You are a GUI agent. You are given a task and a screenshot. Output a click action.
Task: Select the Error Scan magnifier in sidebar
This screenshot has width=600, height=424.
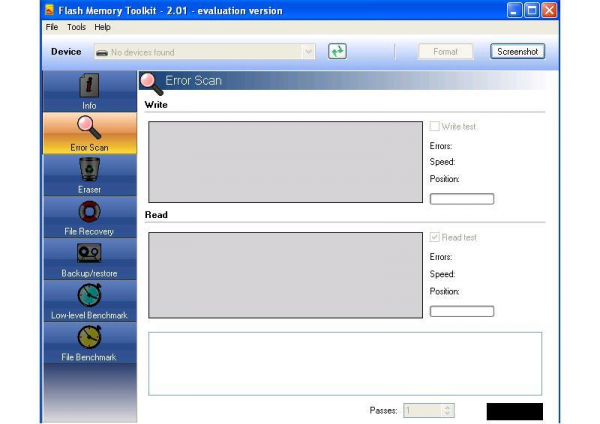pos(89,133)
